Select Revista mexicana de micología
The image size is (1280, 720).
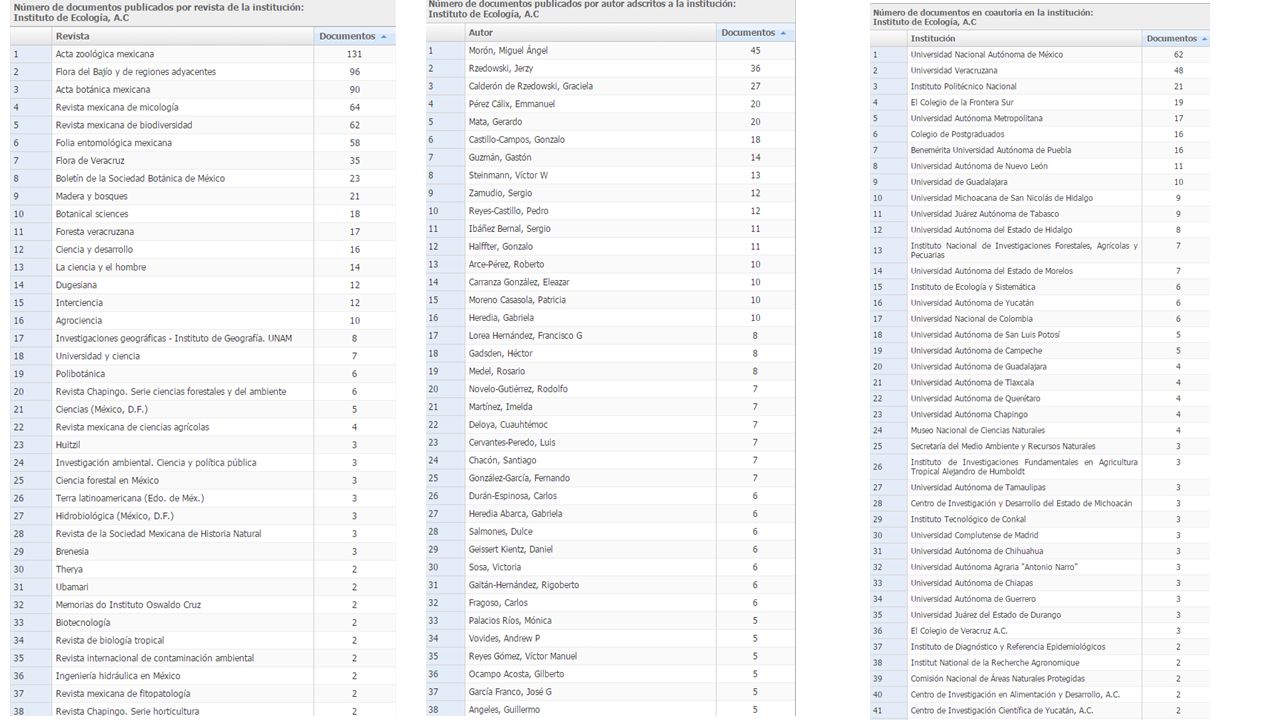[203, 107]
